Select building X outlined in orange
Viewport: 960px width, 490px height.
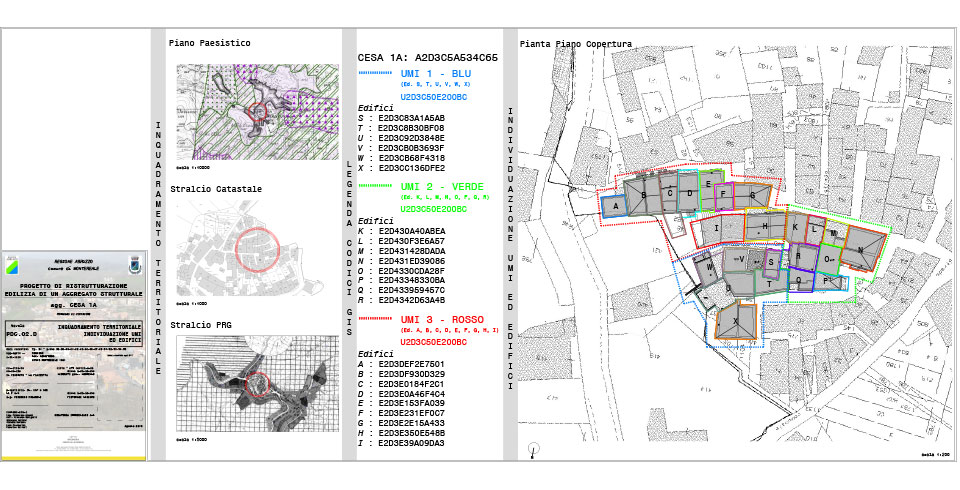[737, 322]
